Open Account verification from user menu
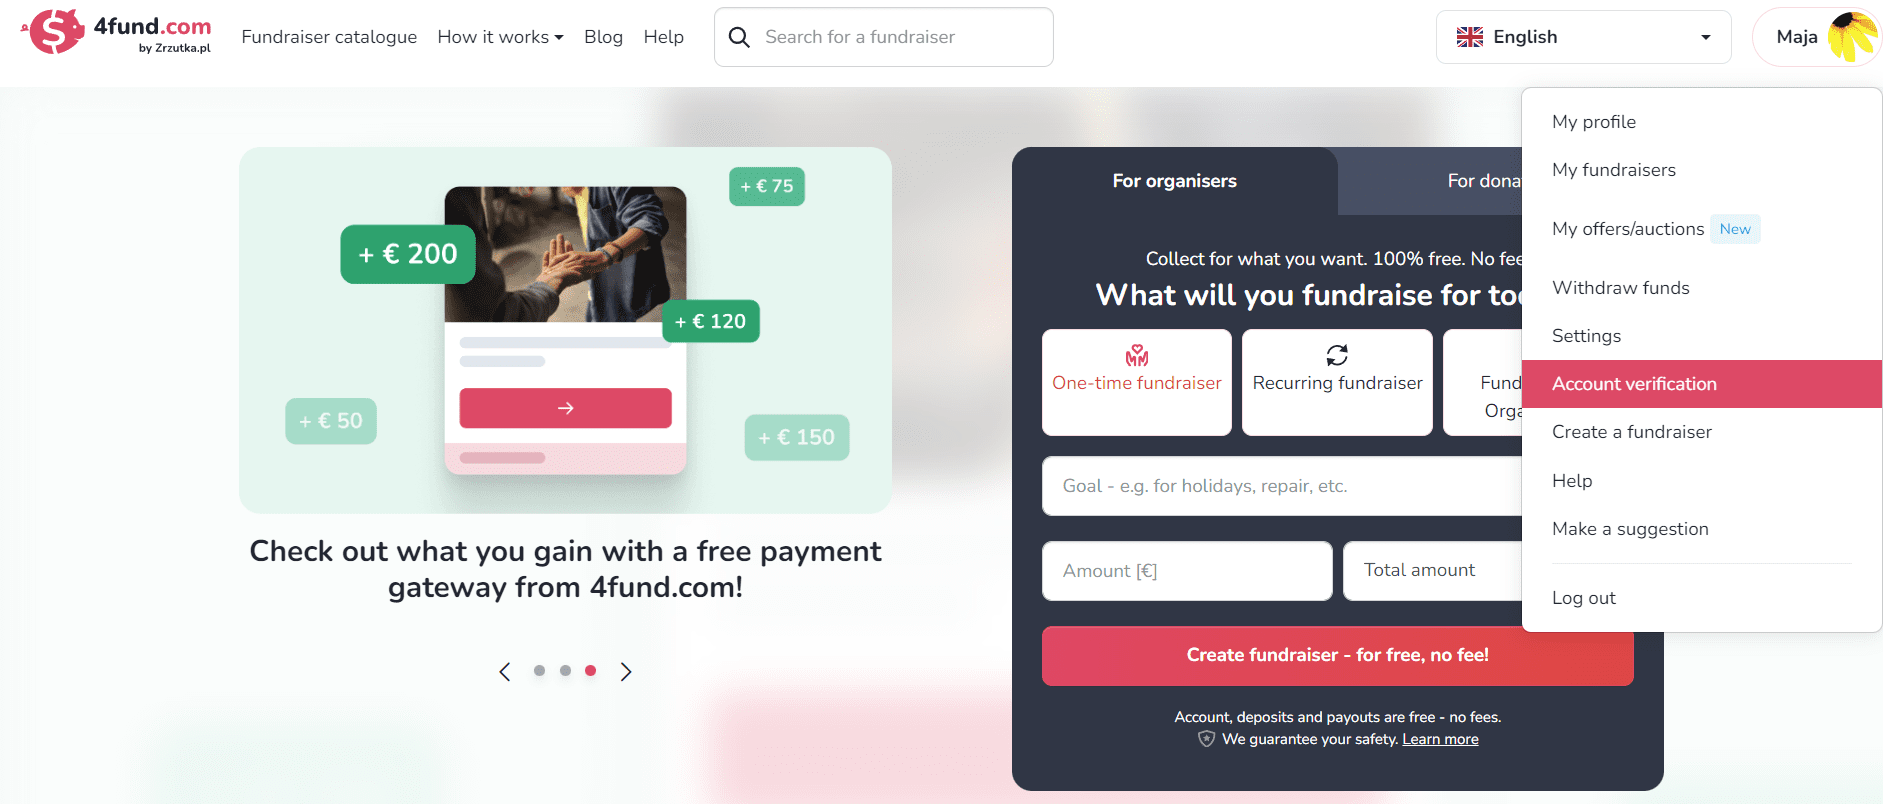Screen dimensions: 1883x804 pyautogui.click(x=1701, y=384)
